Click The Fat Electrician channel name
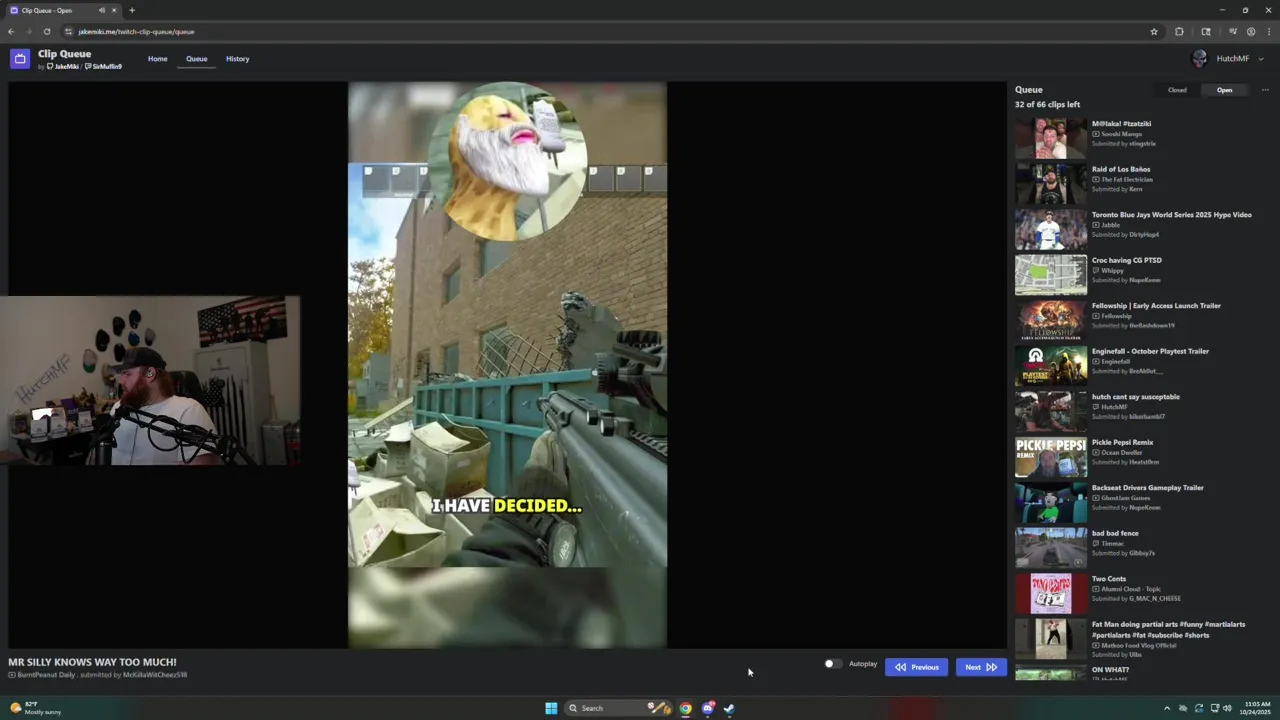Image resolution: width=1280 pixels, height=720 pixels. [1127, 179]
